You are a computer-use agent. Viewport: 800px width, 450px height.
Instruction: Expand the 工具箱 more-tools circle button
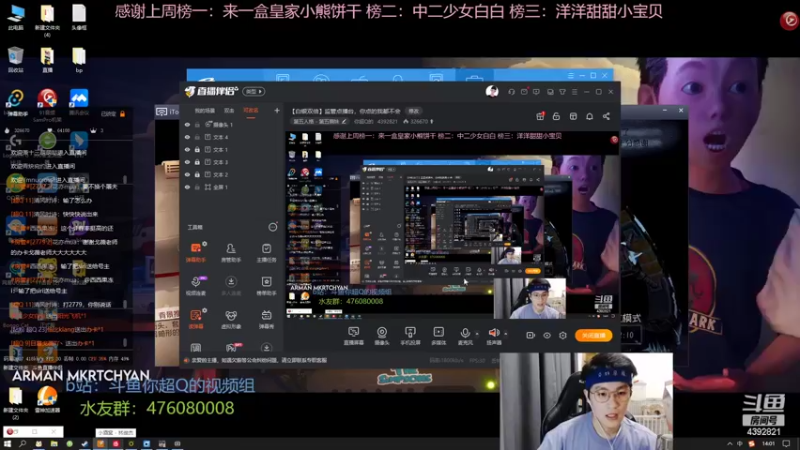pos(273,227)
